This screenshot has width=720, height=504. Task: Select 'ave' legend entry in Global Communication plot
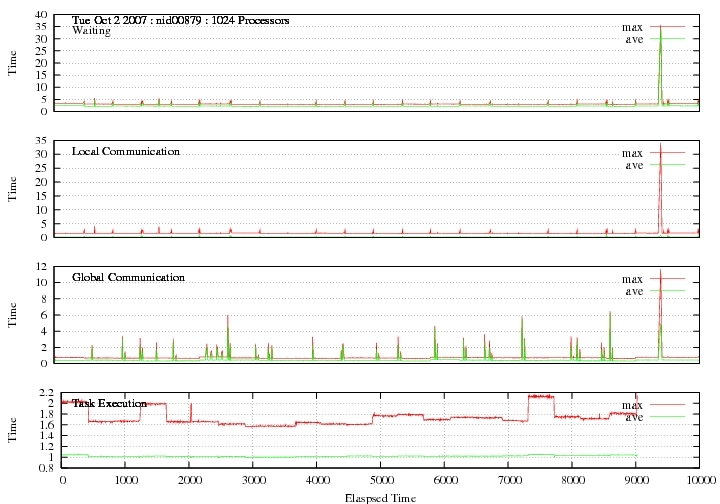[634, 291]
